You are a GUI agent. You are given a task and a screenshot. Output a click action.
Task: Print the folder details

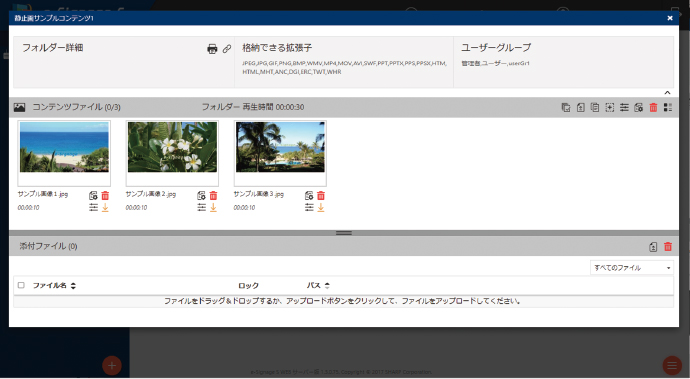(x=212, y=49)
